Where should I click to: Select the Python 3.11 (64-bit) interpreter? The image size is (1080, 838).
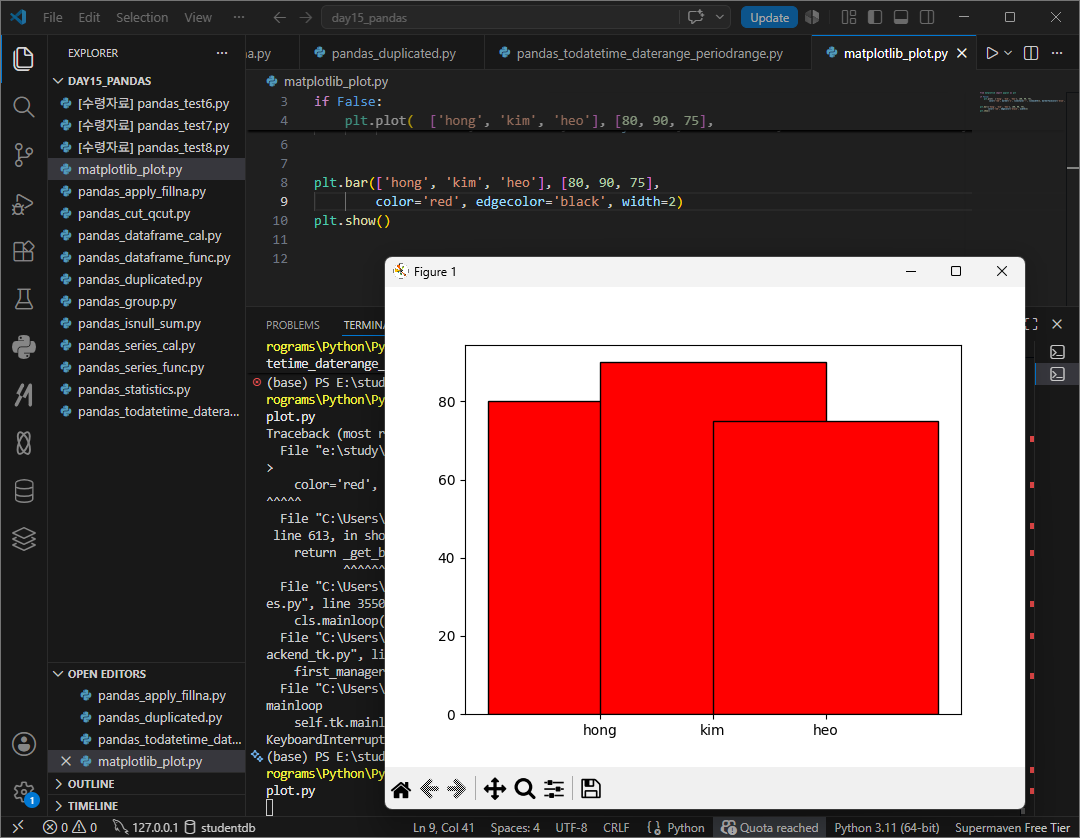coord(886,827)
